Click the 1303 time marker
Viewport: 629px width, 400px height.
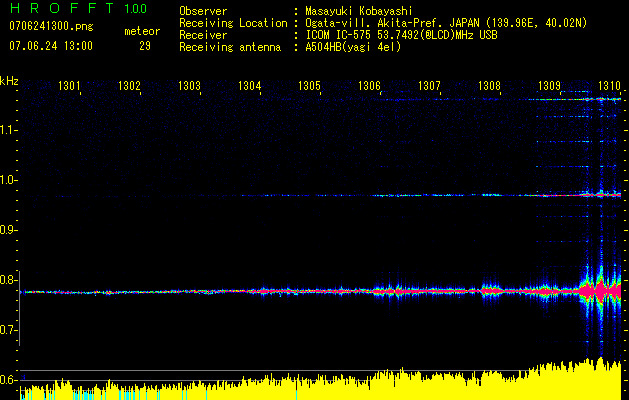pyautogui.click(x=189, y=85)
